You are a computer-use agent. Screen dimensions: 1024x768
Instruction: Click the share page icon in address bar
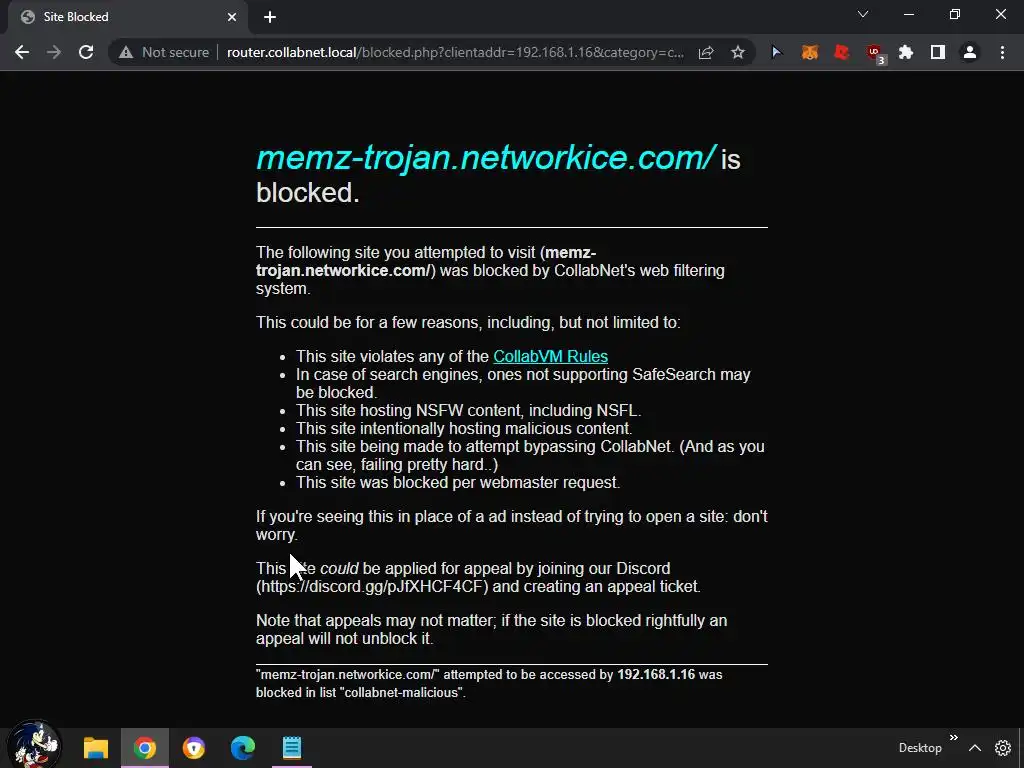[706, 52]
